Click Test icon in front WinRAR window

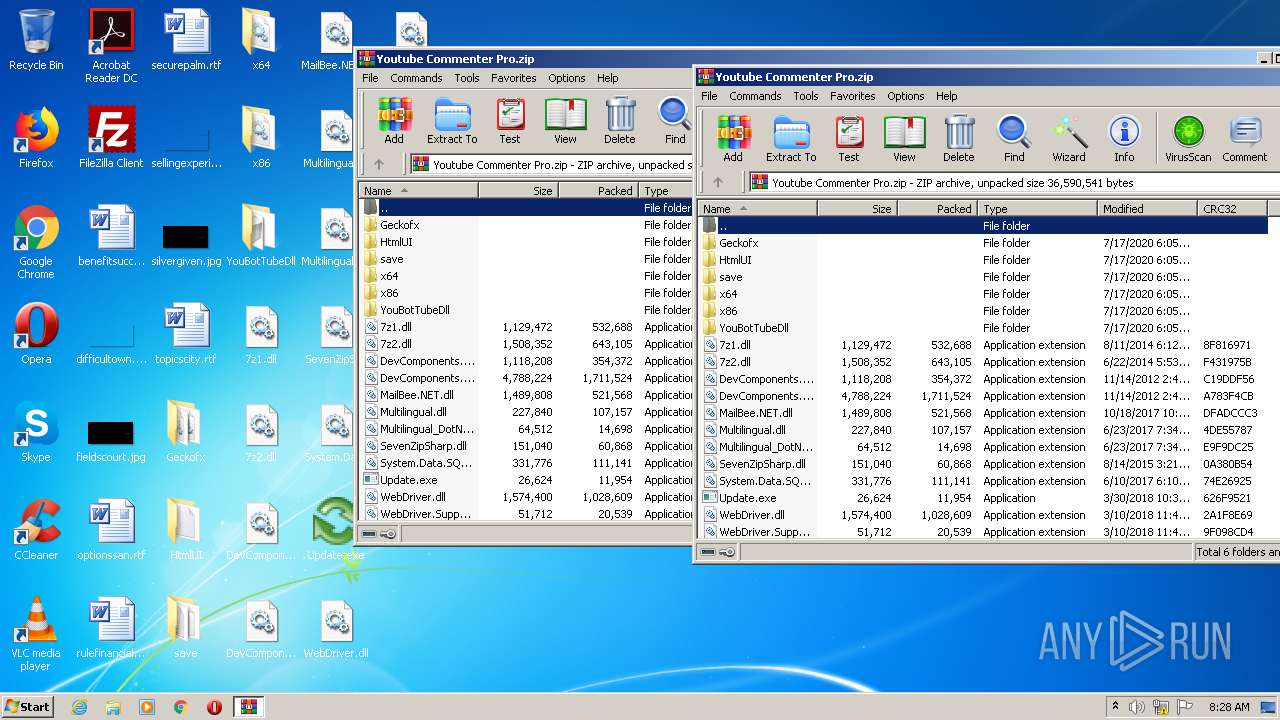click(848, 138)
